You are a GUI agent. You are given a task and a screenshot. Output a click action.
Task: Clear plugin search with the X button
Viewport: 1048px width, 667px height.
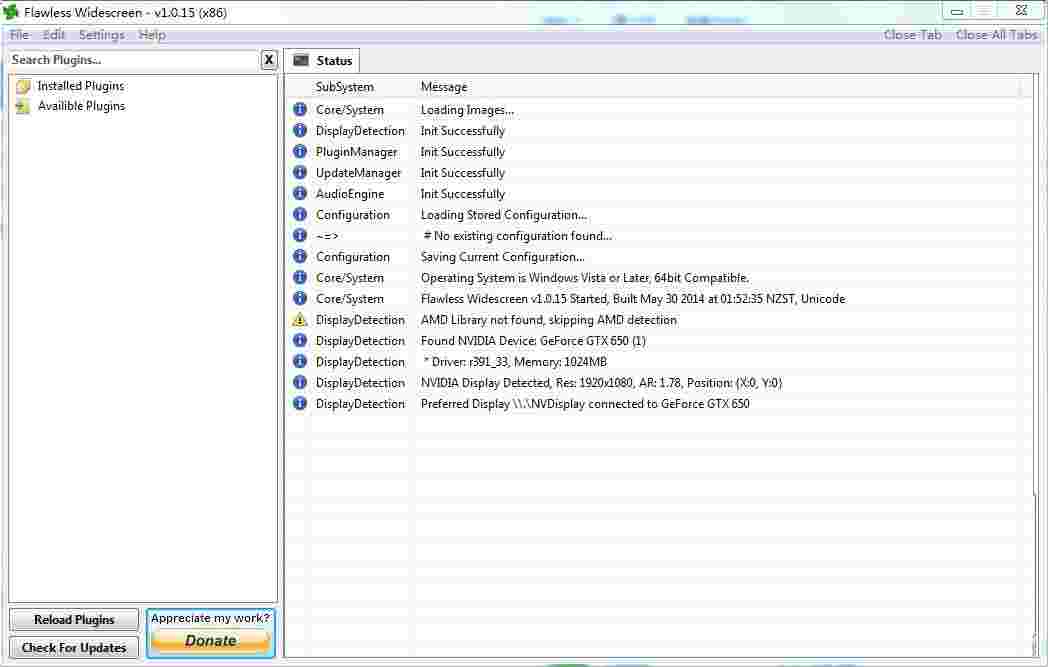pyautogui.click(x=269, y=60)
